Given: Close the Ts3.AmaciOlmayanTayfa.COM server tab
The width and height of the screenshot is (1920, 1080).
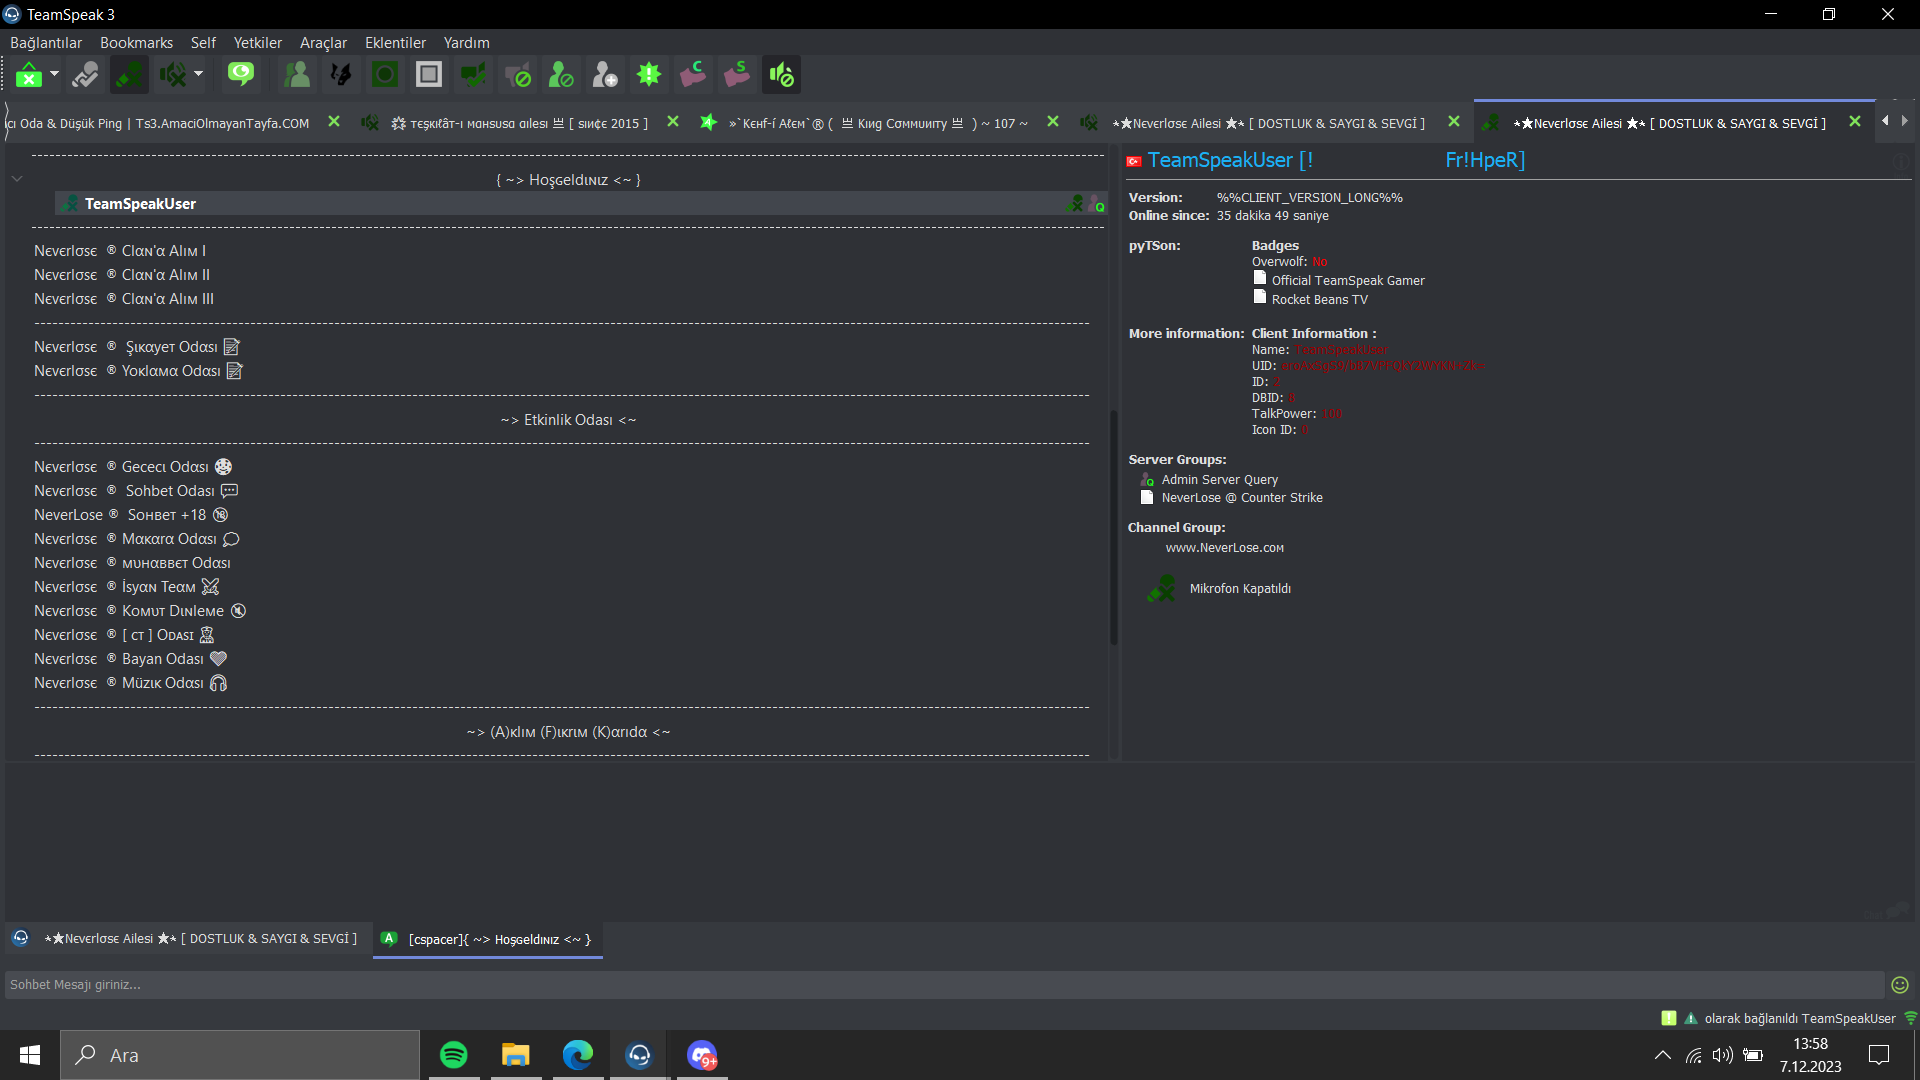Looking at the screenshot, I should pos(334,122).
